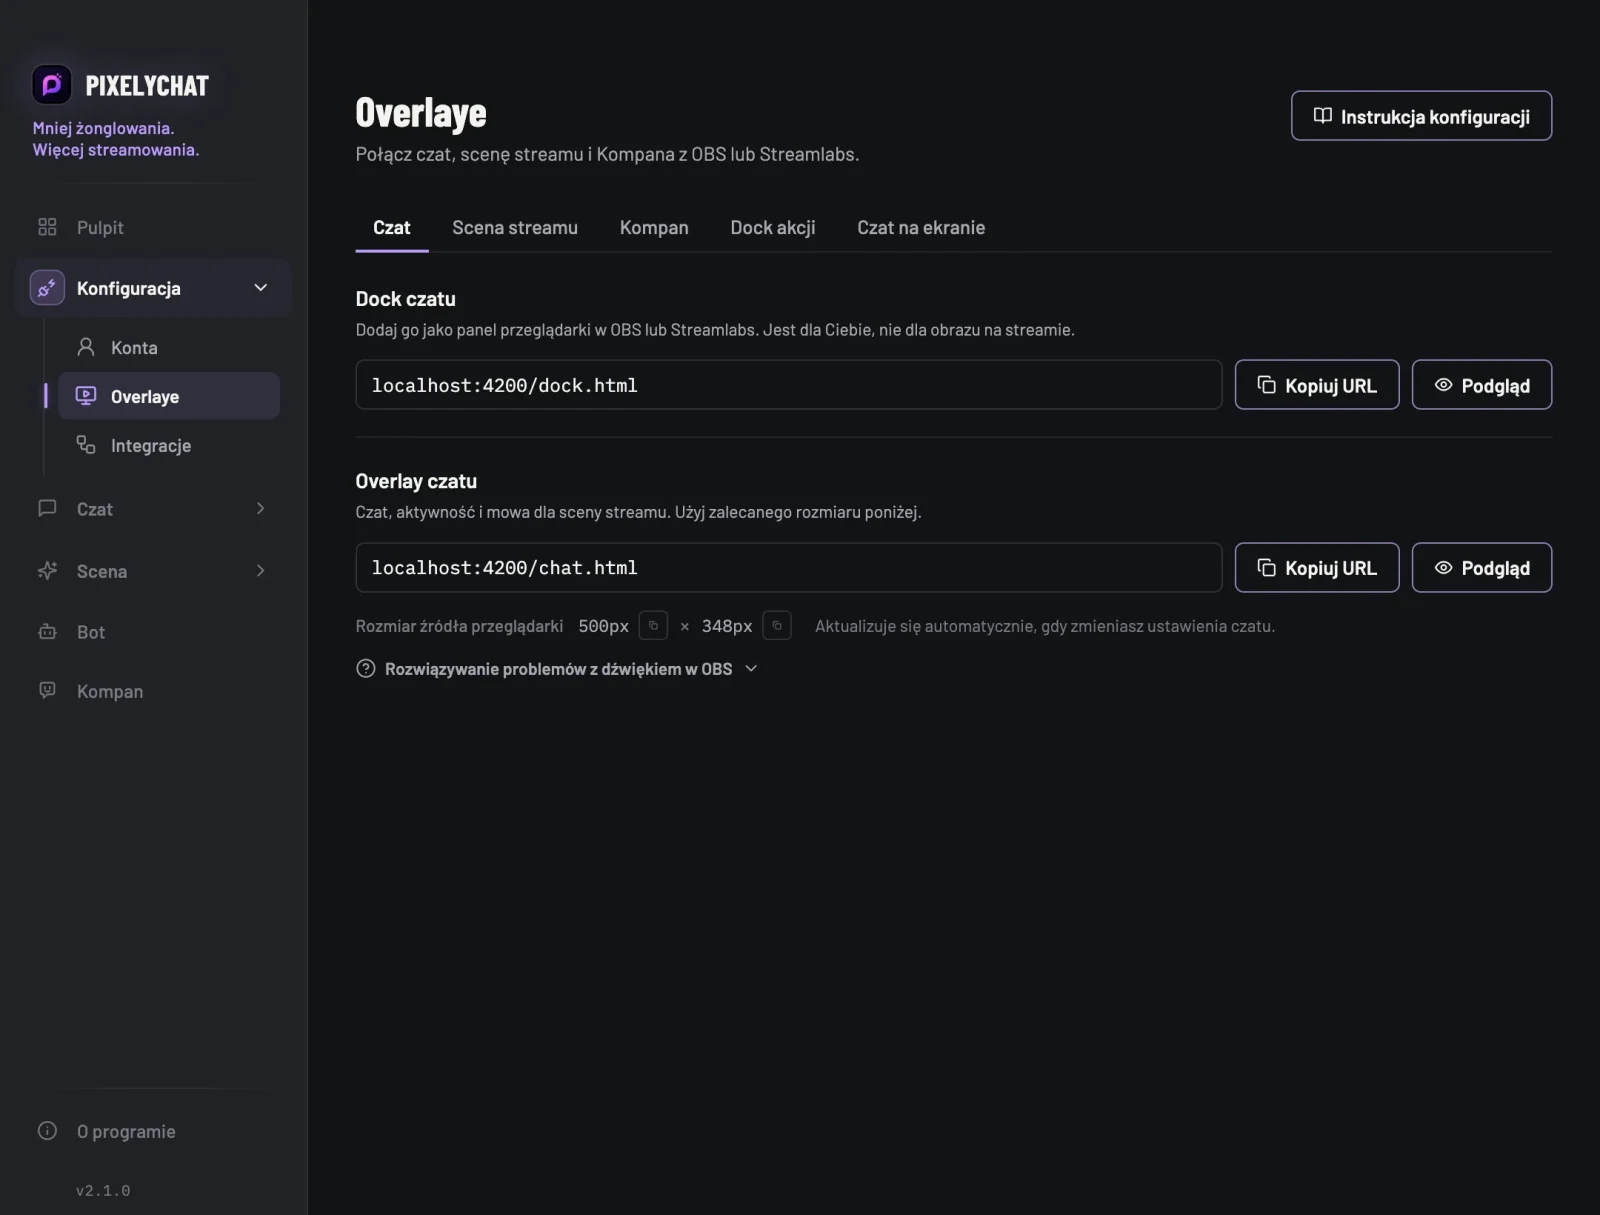Open the Bot page
The height and width of the screenshot is (1215, 1600).
[153, 632]
